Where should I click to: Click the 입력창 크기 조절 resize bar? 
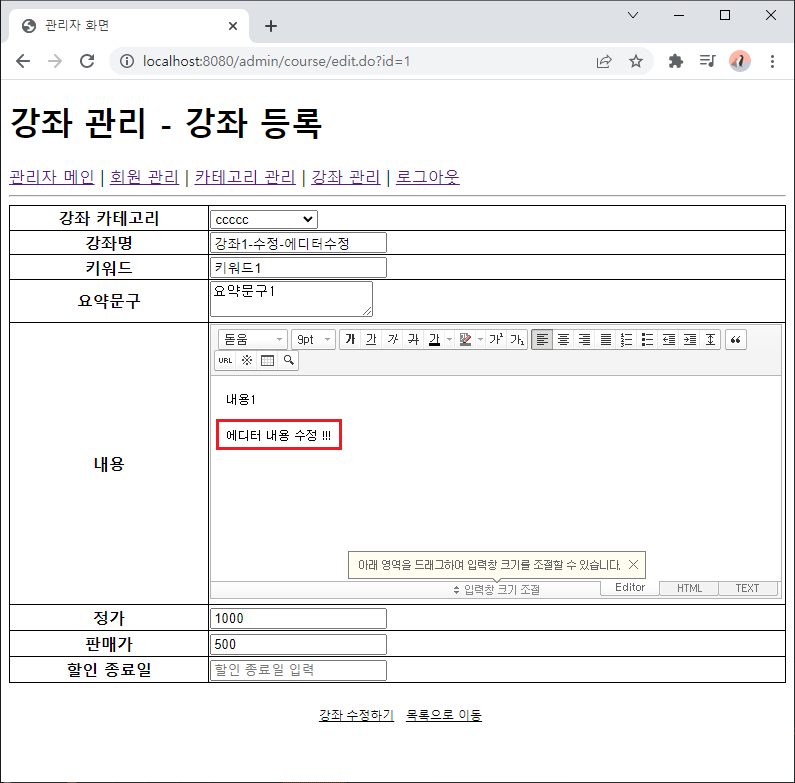[x=496, y=589]
